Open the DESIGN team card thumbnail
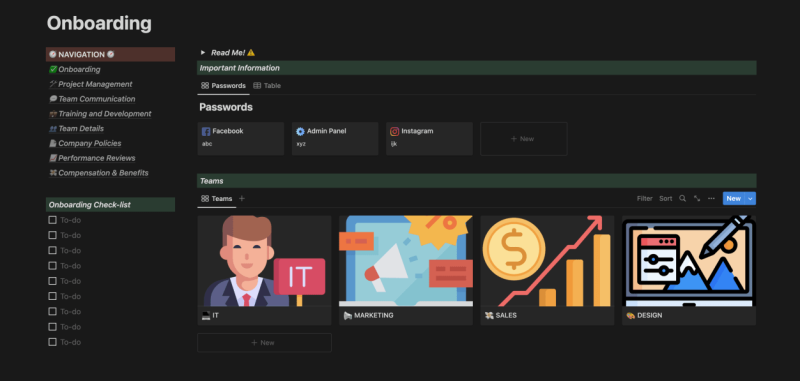Viewport: 800px width, 381px height. point(689,261)
